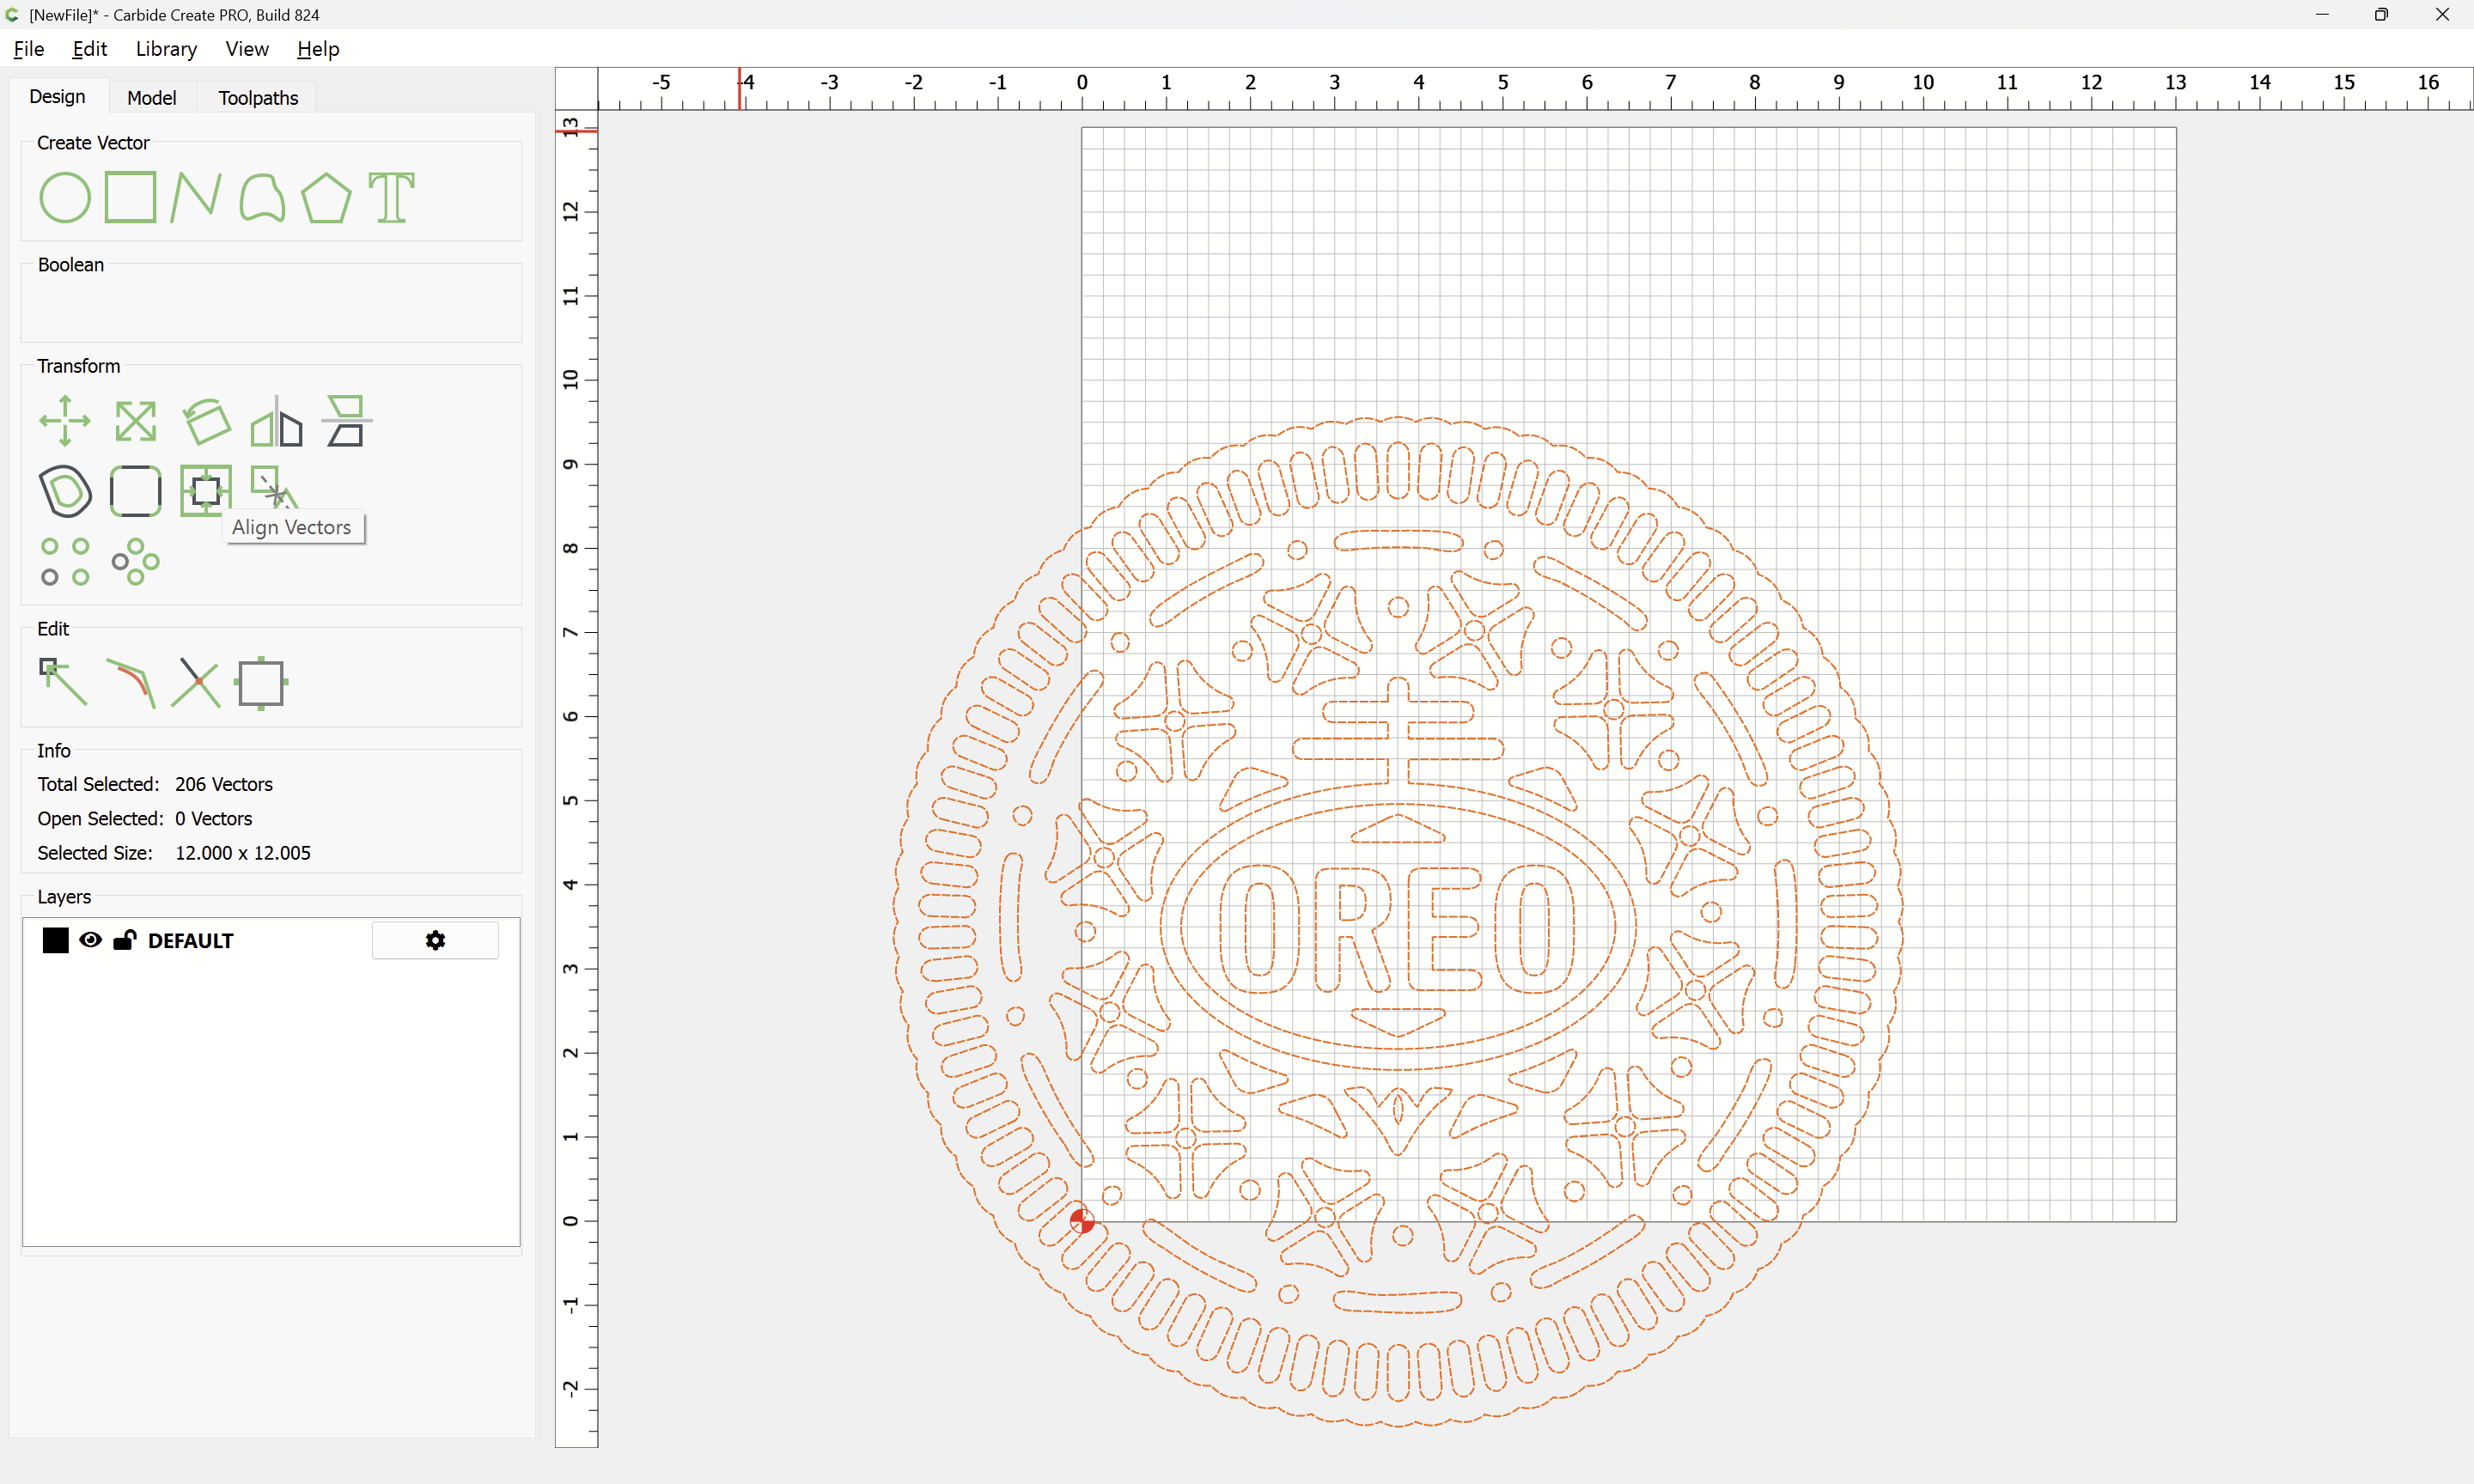Open DEFAULT layer settings gear button
The width and height of the screenshot is (2474, 1484).
point(435,940)
